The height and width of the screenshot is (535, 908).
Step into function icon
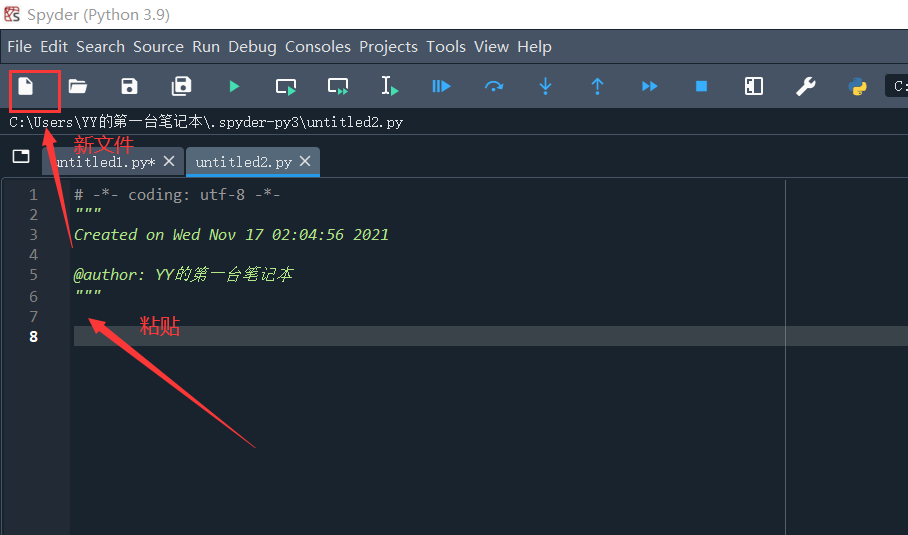pos(545,86)
